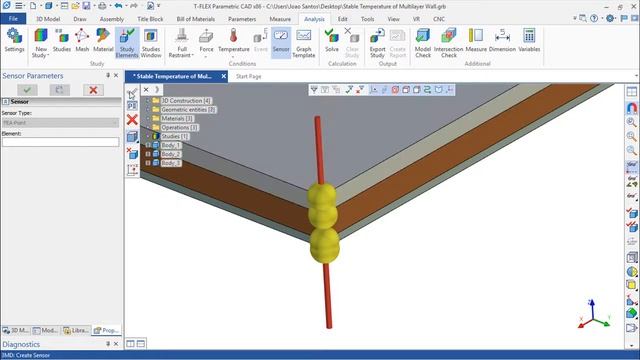Select the Mesh tool

(x=82, y=40)
